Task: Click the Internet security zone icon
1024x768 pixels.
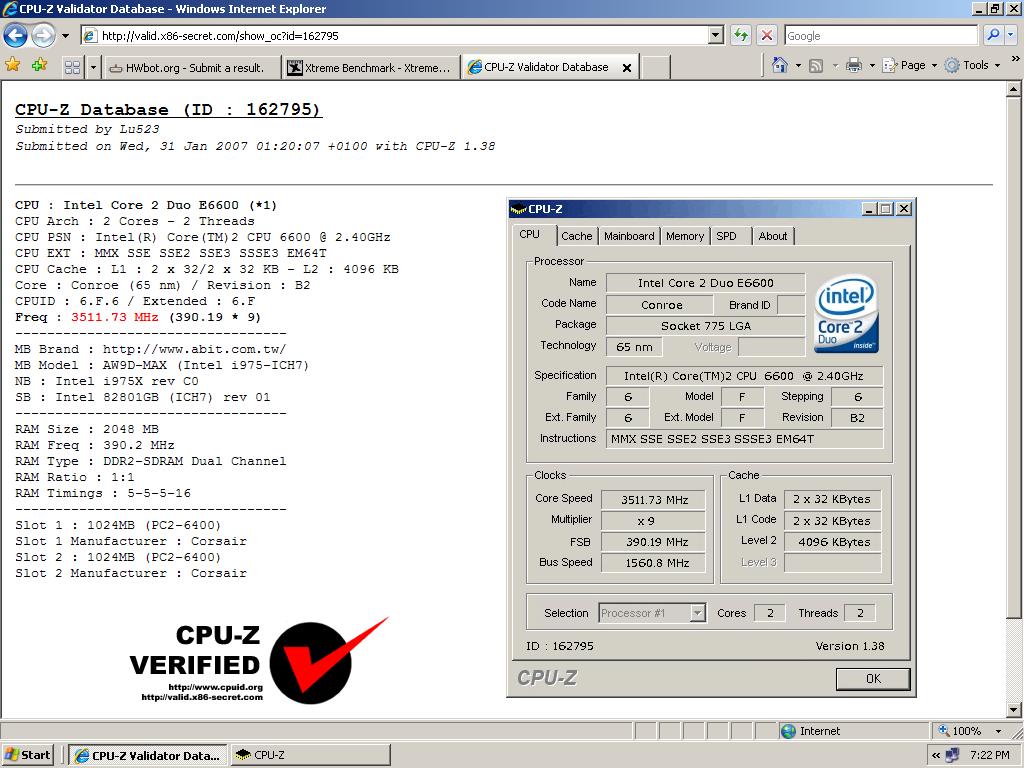Action: click(789, 731)
